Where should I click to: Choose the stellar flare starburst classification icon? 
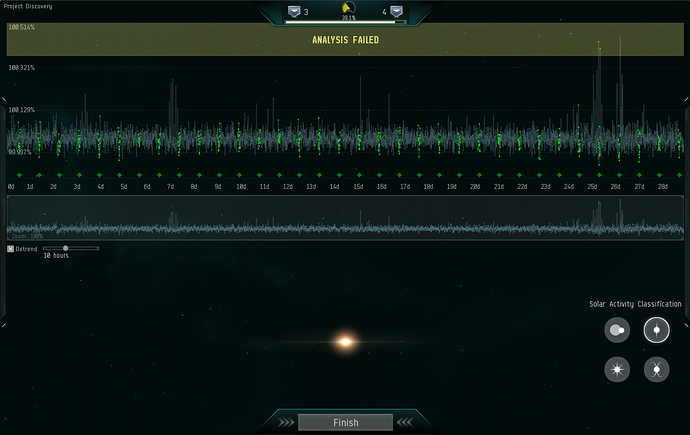coord(617,369)
